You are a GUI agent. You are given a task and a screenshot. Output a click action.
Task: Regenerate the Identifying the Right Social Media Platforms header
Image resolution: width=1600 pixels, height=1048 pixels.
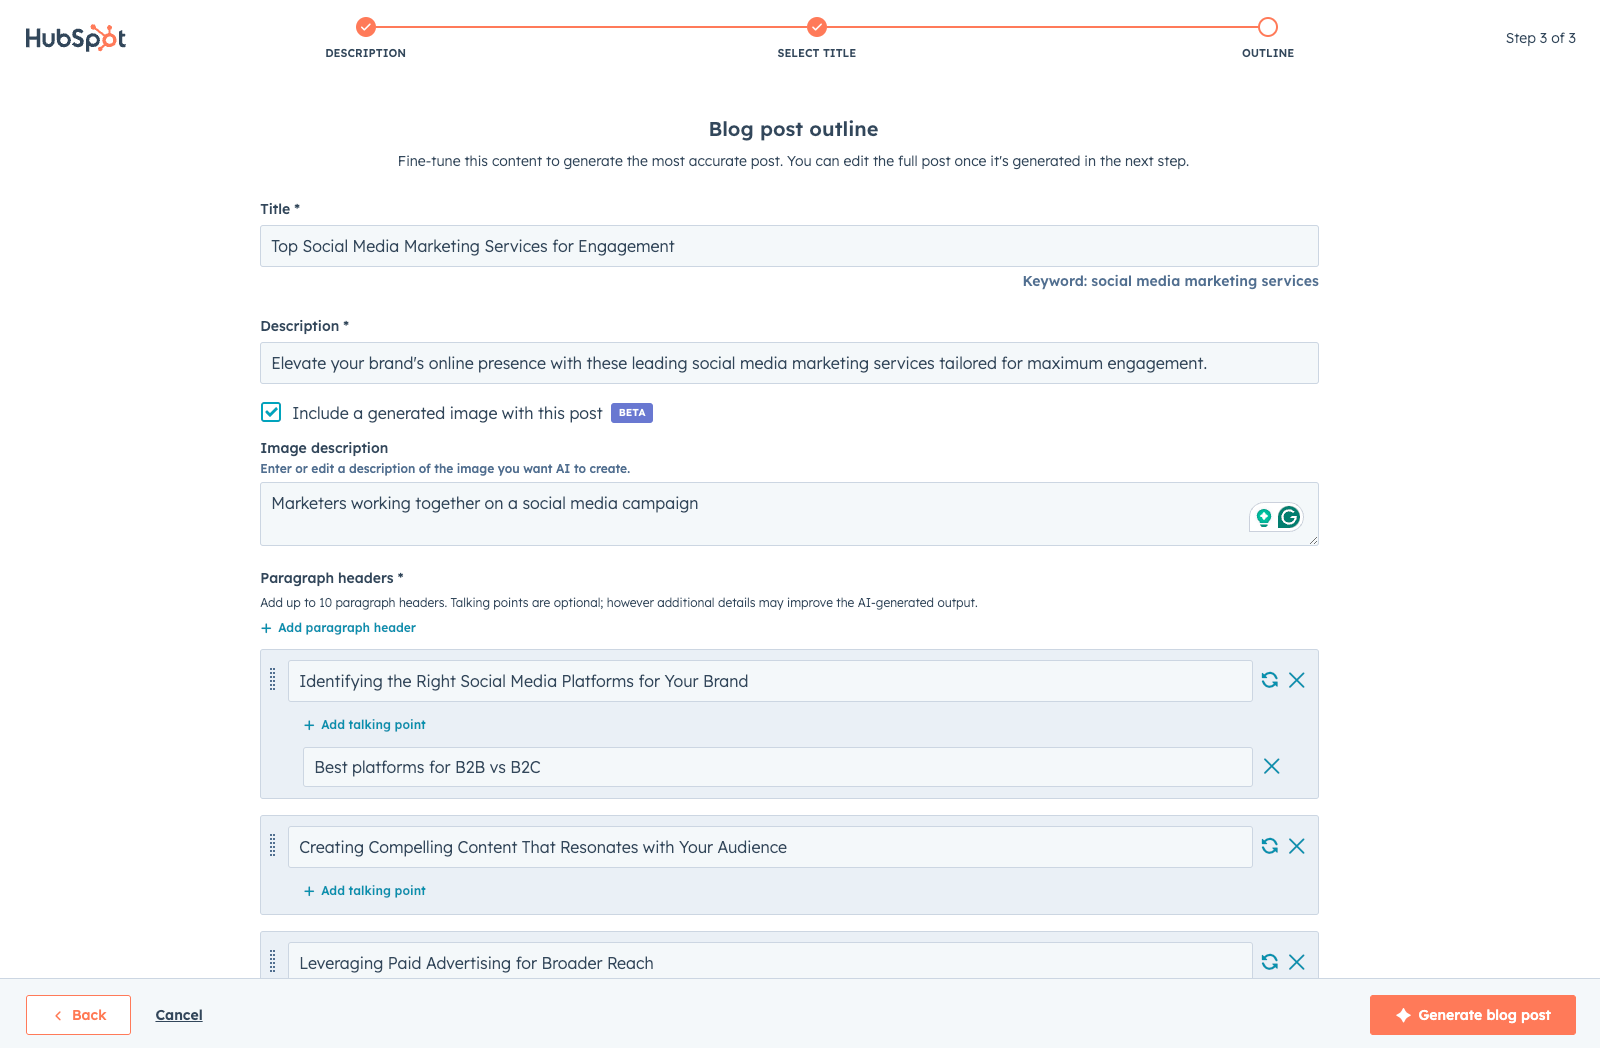coord(1270,680)
